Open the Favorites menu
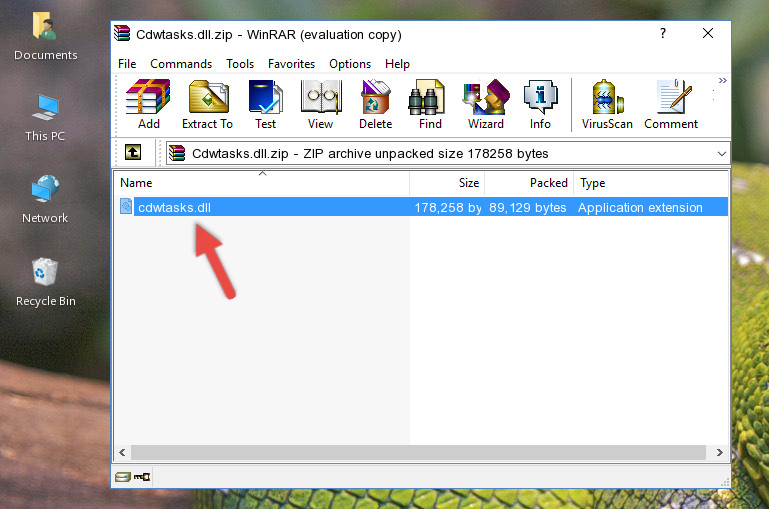Viewport: 769px width, 509px height. [291, 64]
